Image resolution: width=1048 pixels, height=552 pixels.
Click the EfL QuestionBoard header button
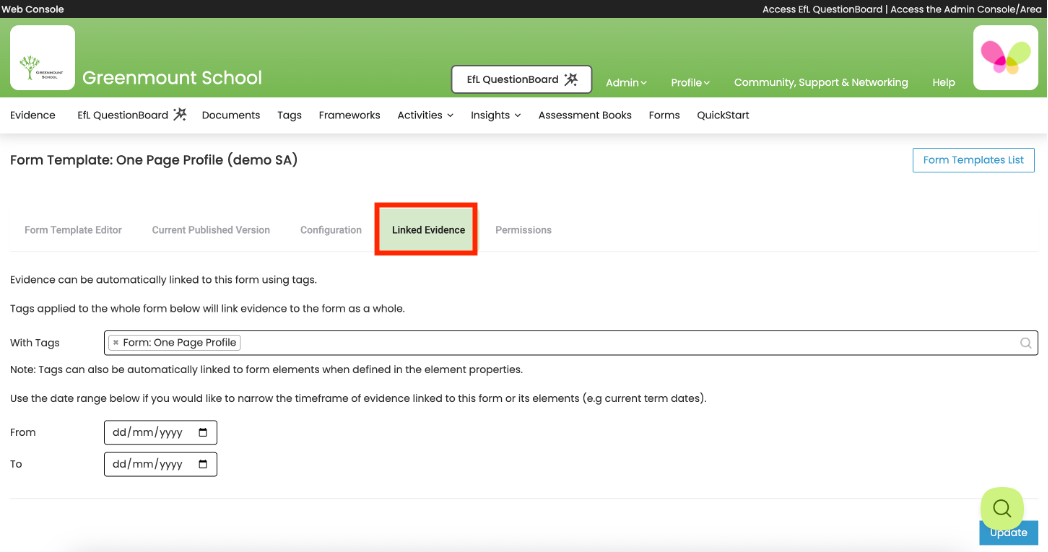click(x=521, y=80)
